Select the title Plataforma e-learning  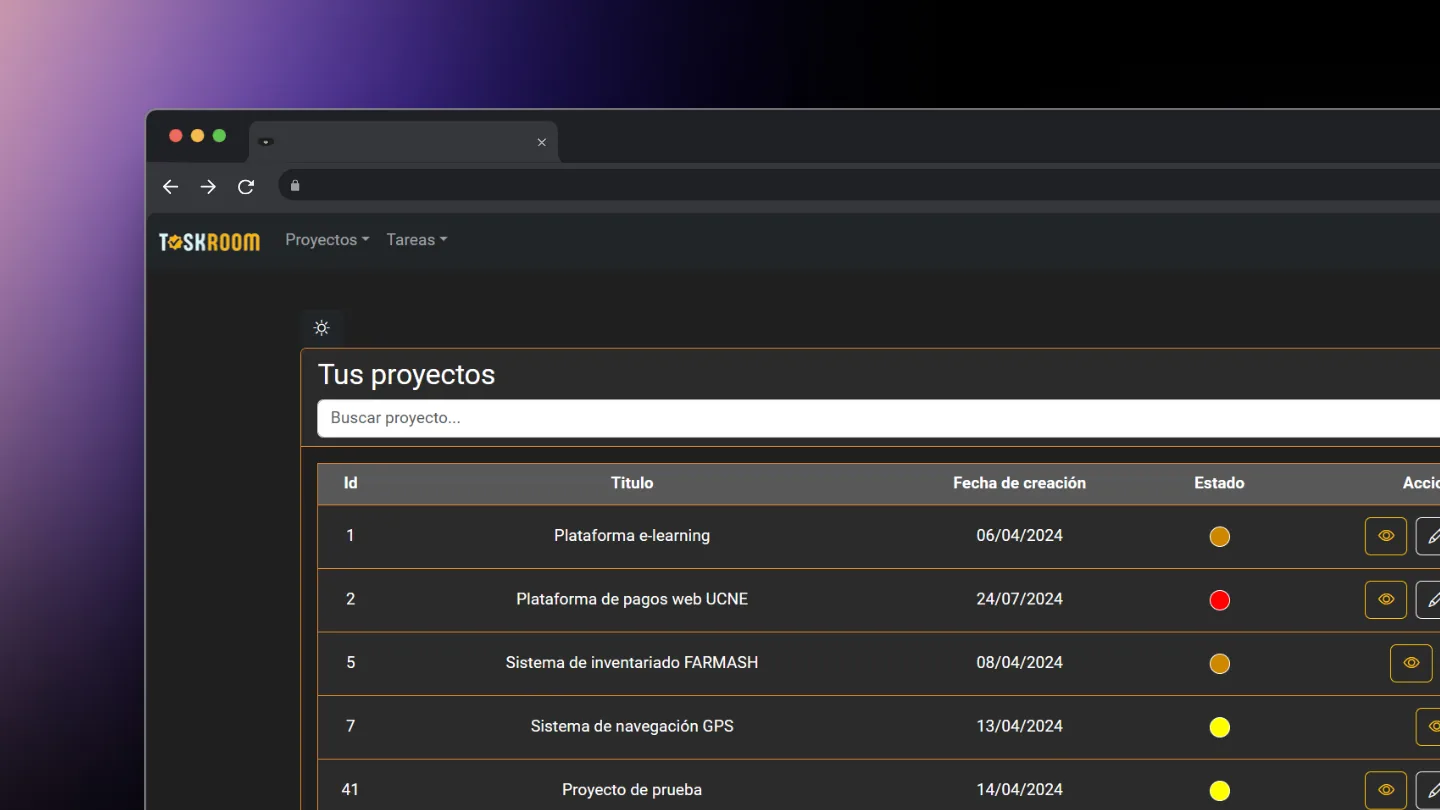632,536
